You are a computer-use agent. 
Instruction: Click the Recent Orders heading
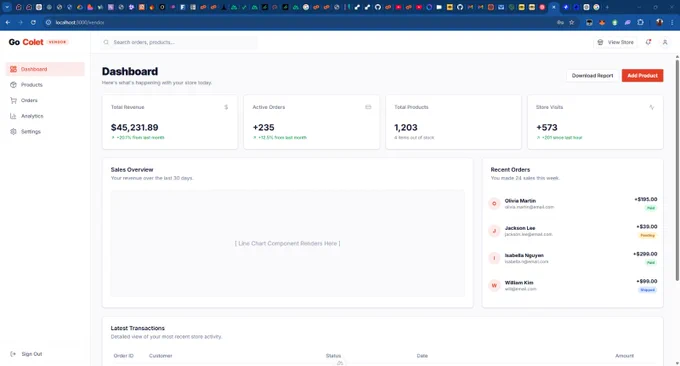[x=510, y=170]
